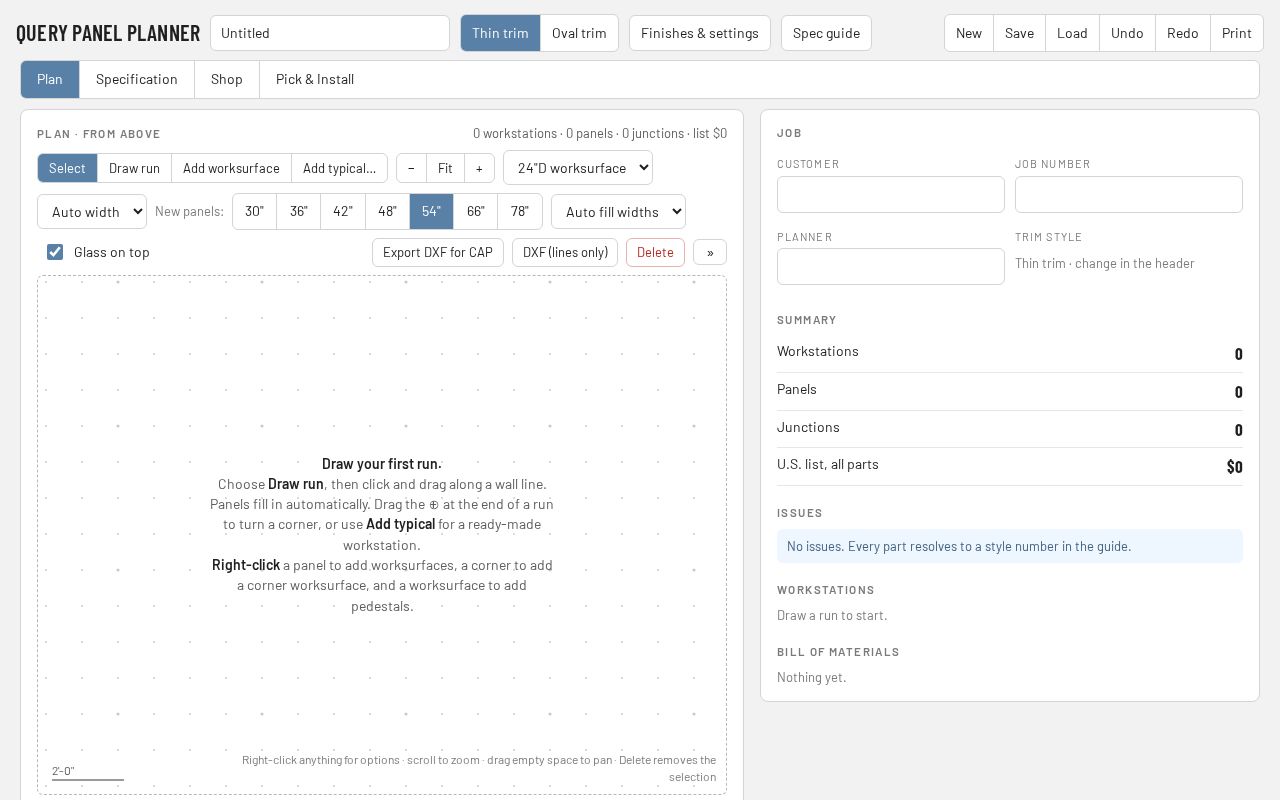Viewport: 1280px width, 800px height.
Task: Click the "Nothing yet." bill of materials text
Action: pos(812,677)
